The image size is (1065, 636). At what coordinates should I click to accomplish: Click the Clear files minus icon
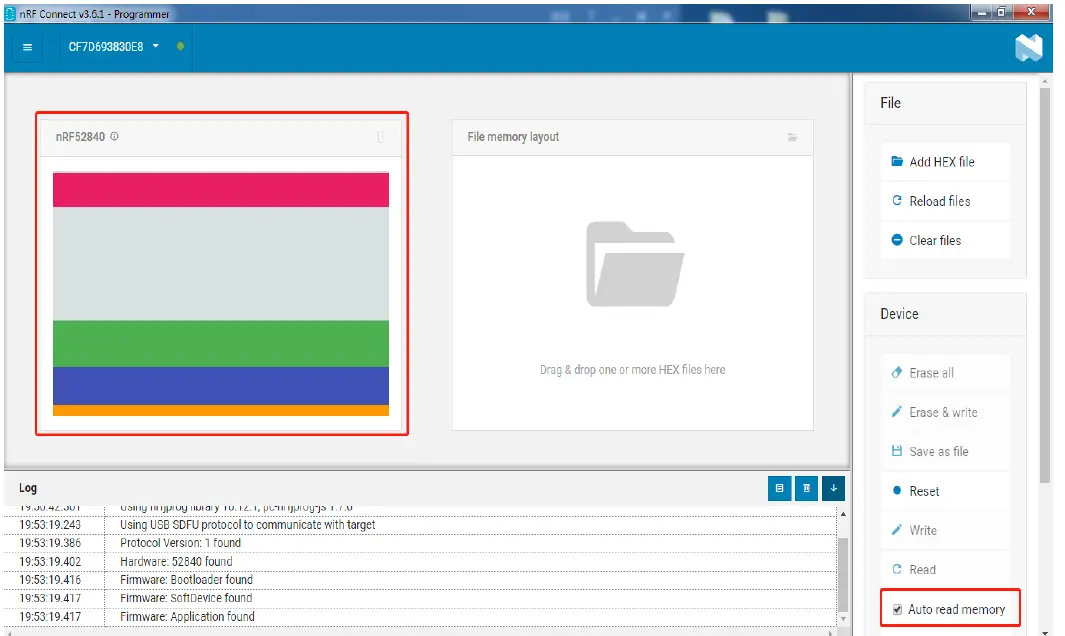click(x=897, y=240)
